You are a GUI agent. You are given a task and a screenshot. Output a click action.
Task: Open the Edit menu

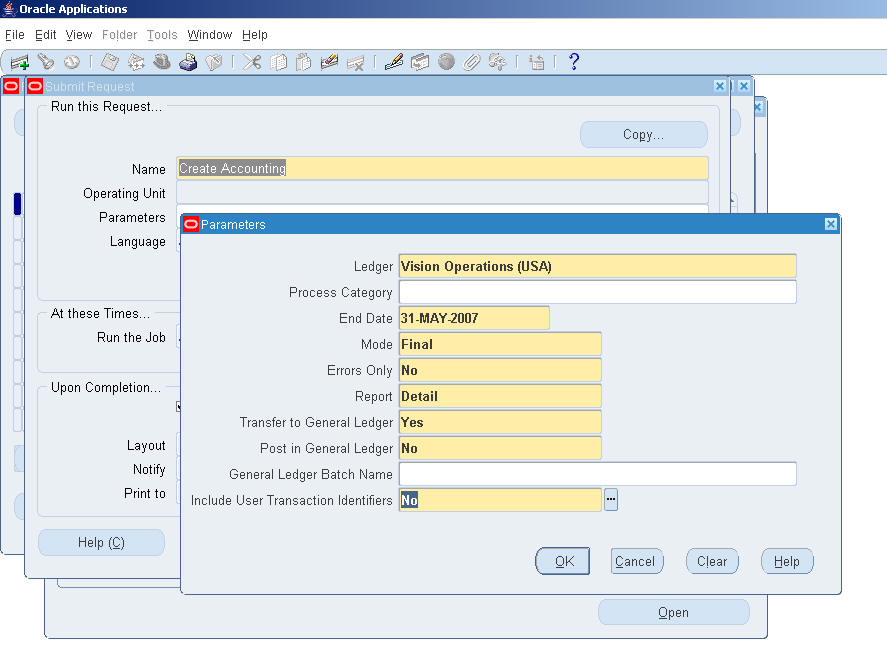click(x=46, y=35)
